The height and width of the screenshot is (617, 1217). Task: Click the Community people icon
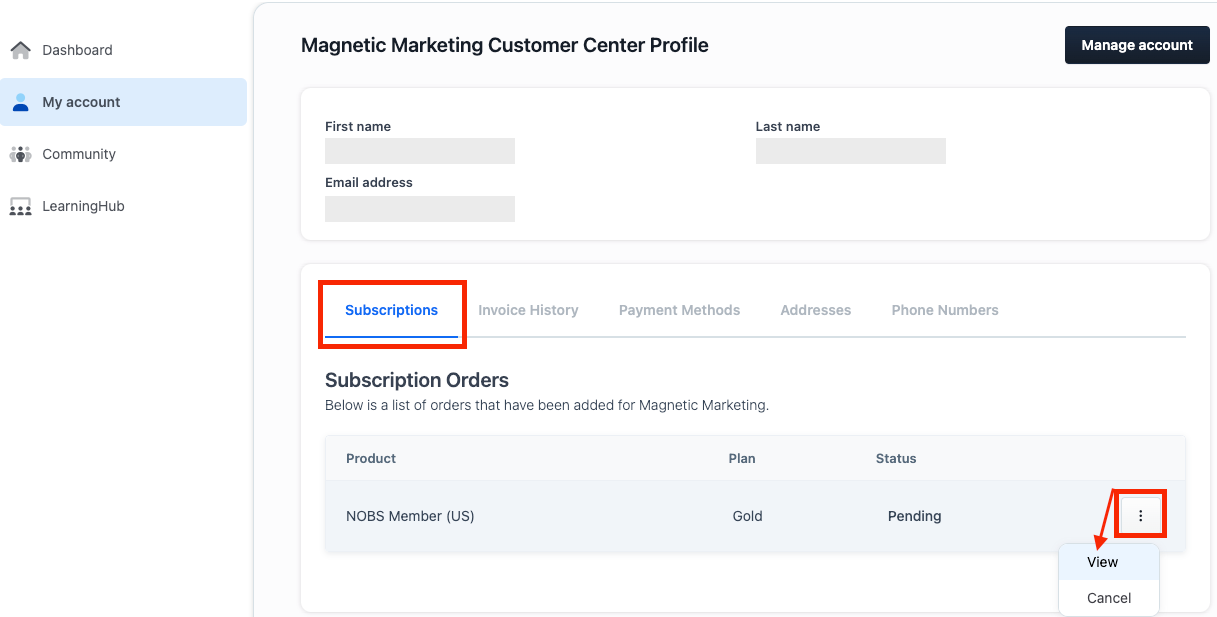coord(20,154)
